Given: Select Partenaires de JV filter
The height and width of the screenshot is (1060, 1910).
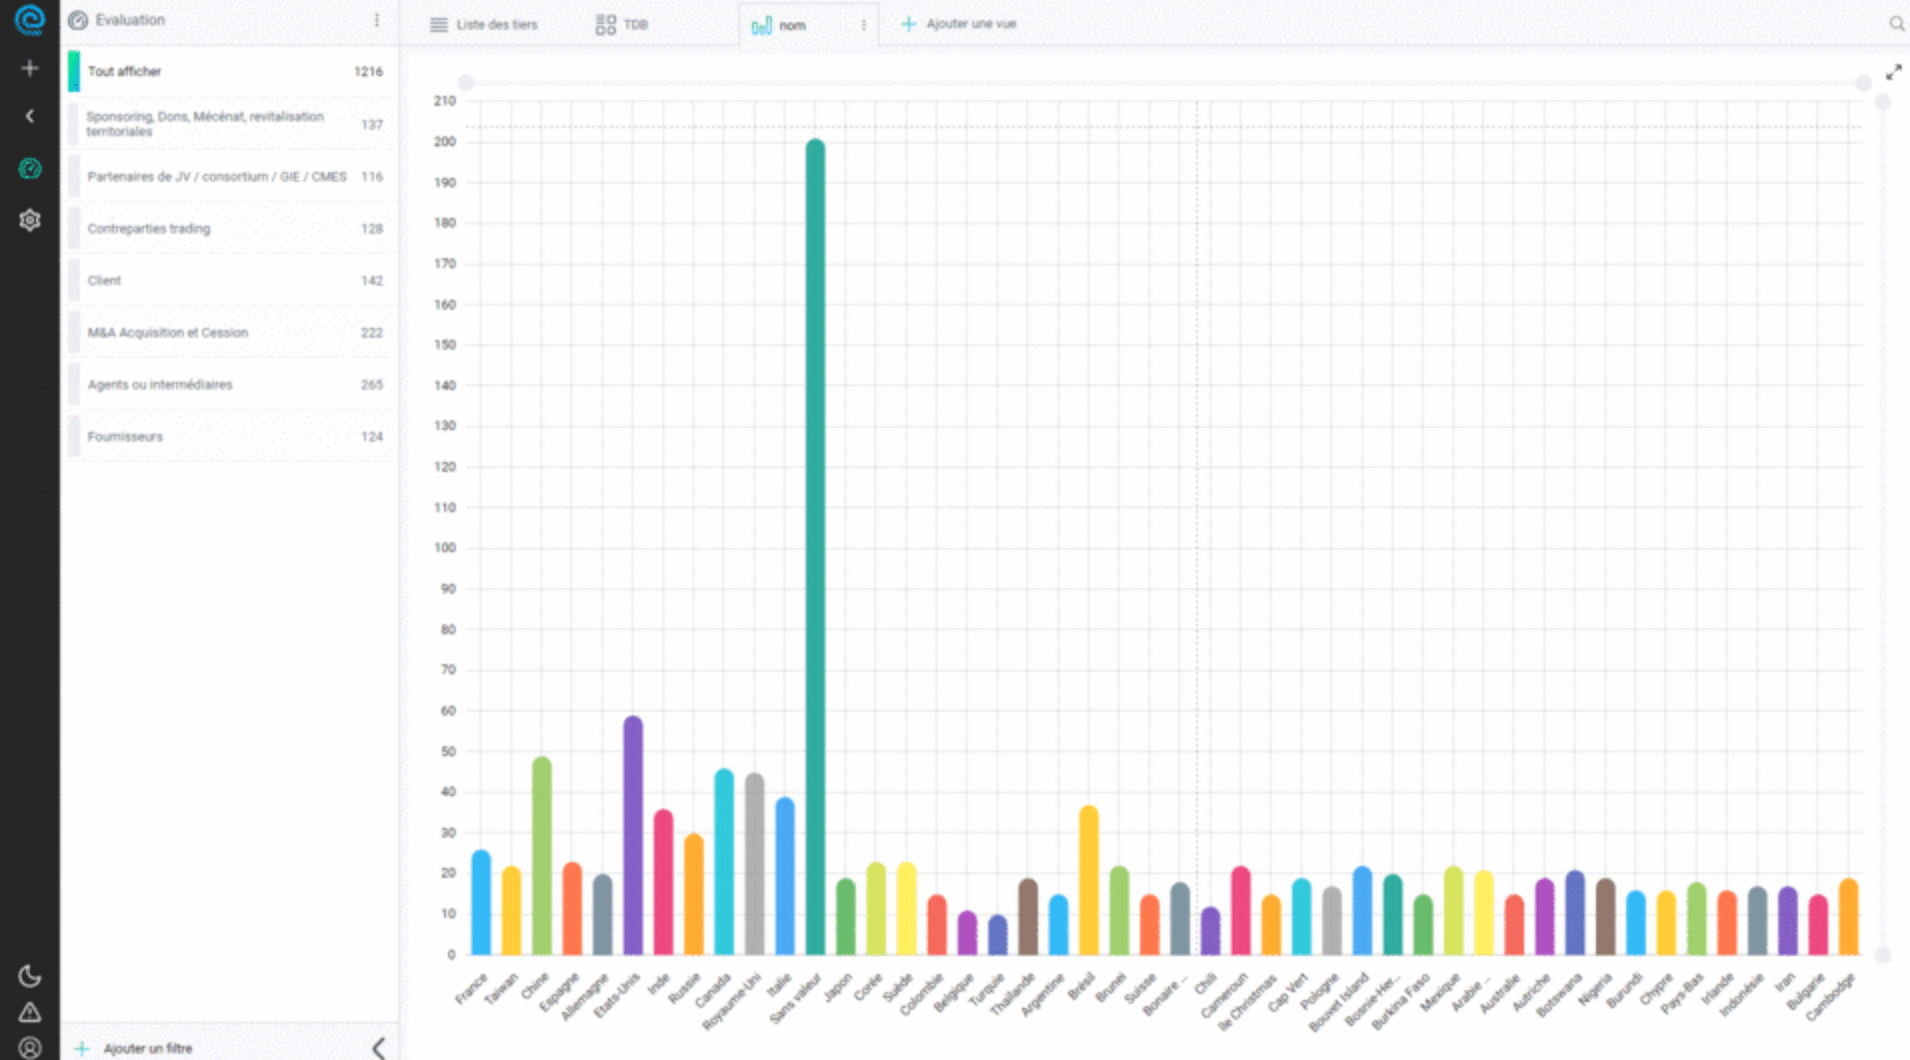Looking at the screenshot, I should tap(231, 176).
